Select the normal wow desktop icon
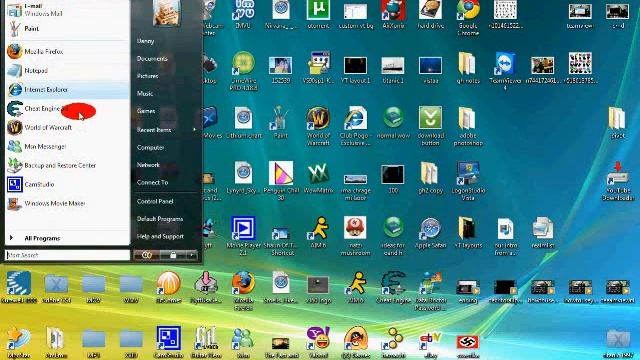This screenshot has width=640, height=360. (x=393, y=122)
